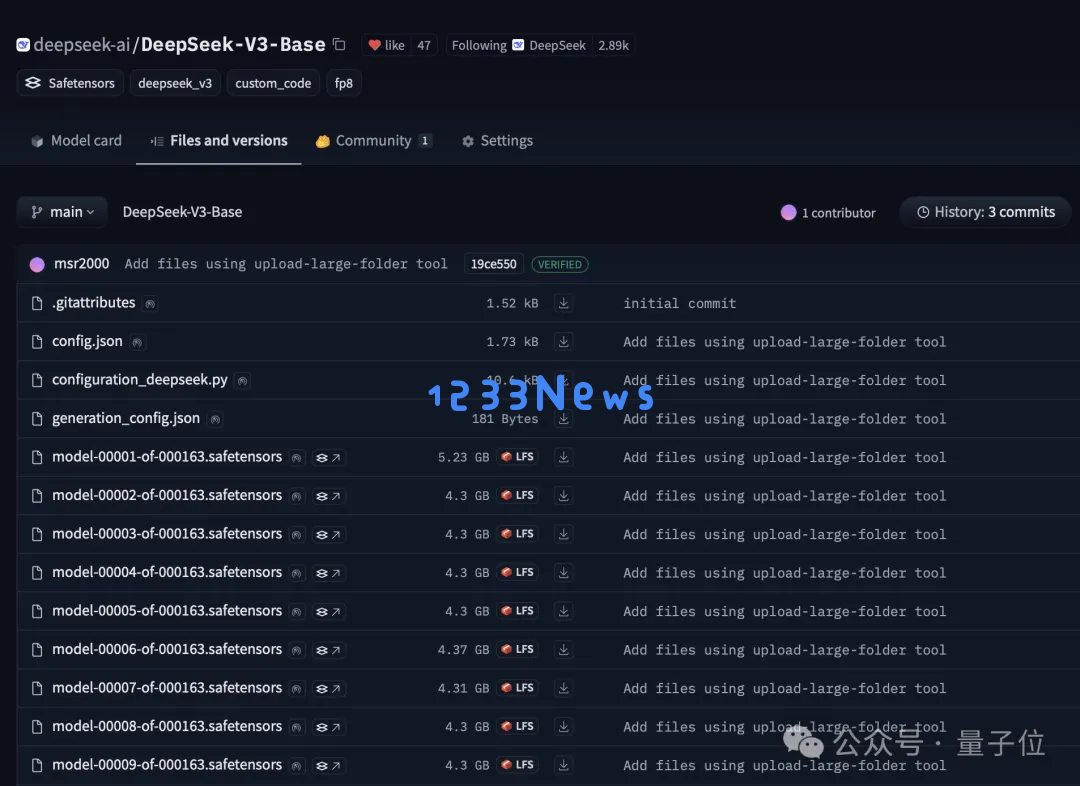The height and width of the screenshot is (786, 1080).
Task: Switch to the Model card tab
Action: [76, 141]
